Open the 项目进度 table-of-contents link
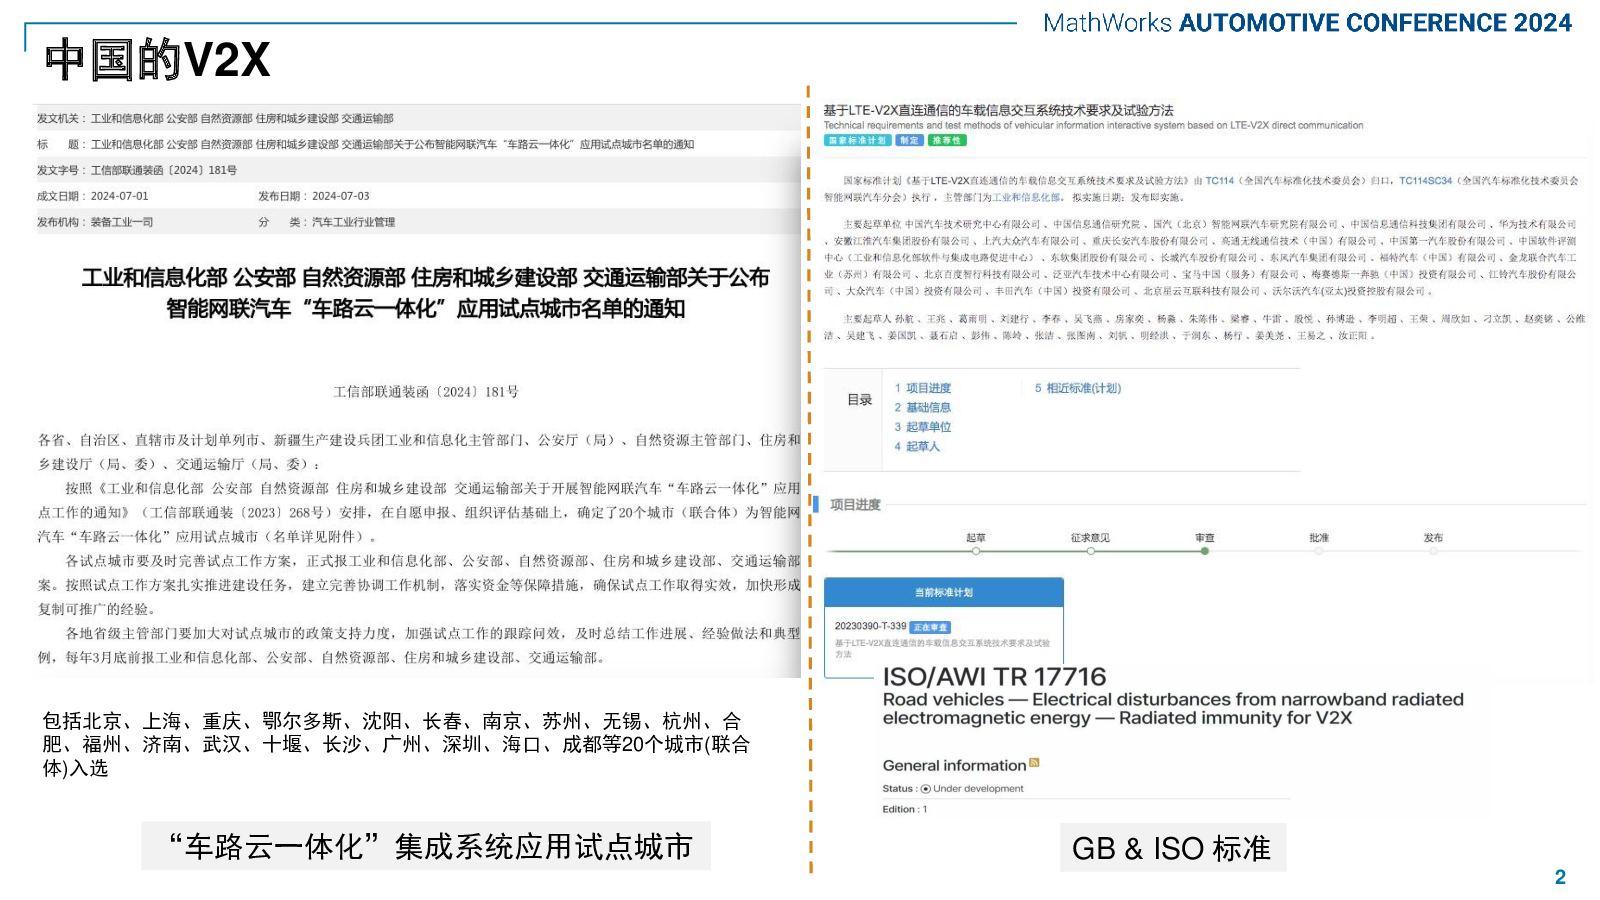The image size is (1600, 900). pyautogui.click(x=928, y=388)
